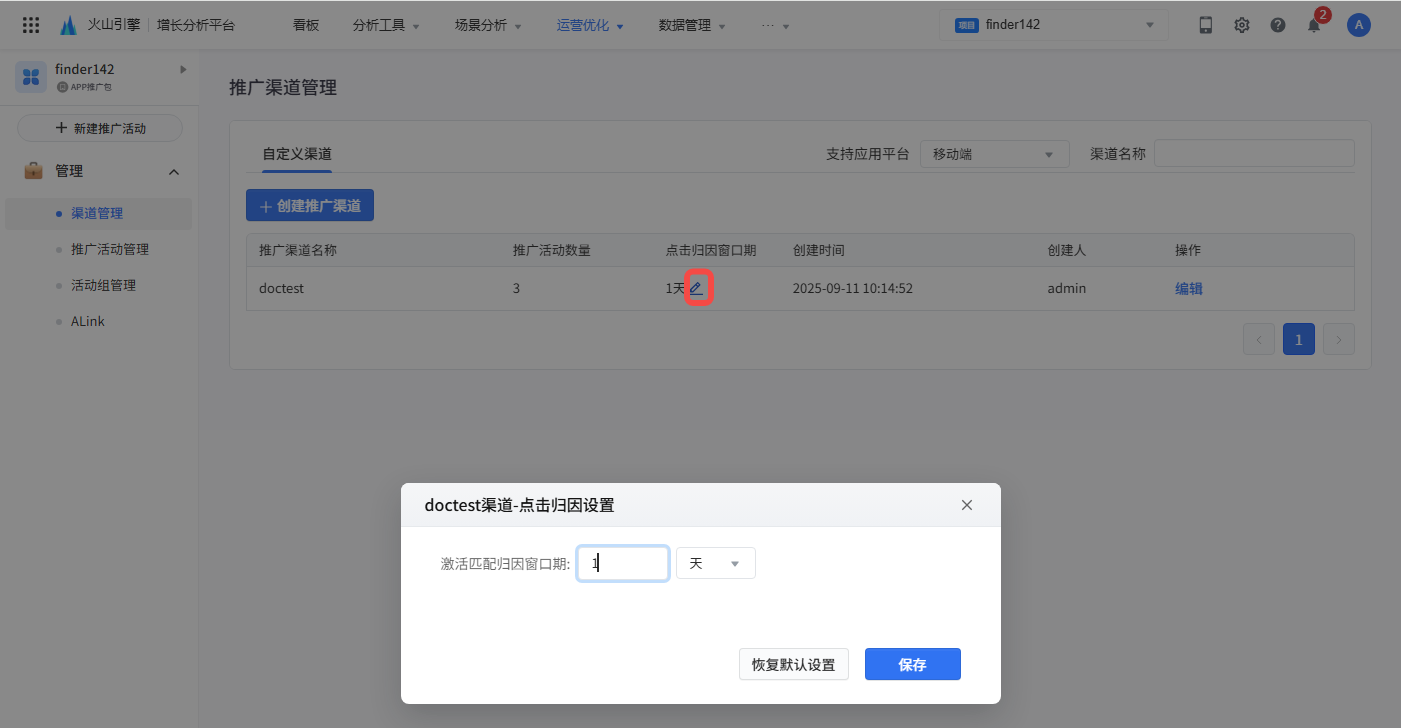Select page 1 in pagination

(x=1299, y=339)
